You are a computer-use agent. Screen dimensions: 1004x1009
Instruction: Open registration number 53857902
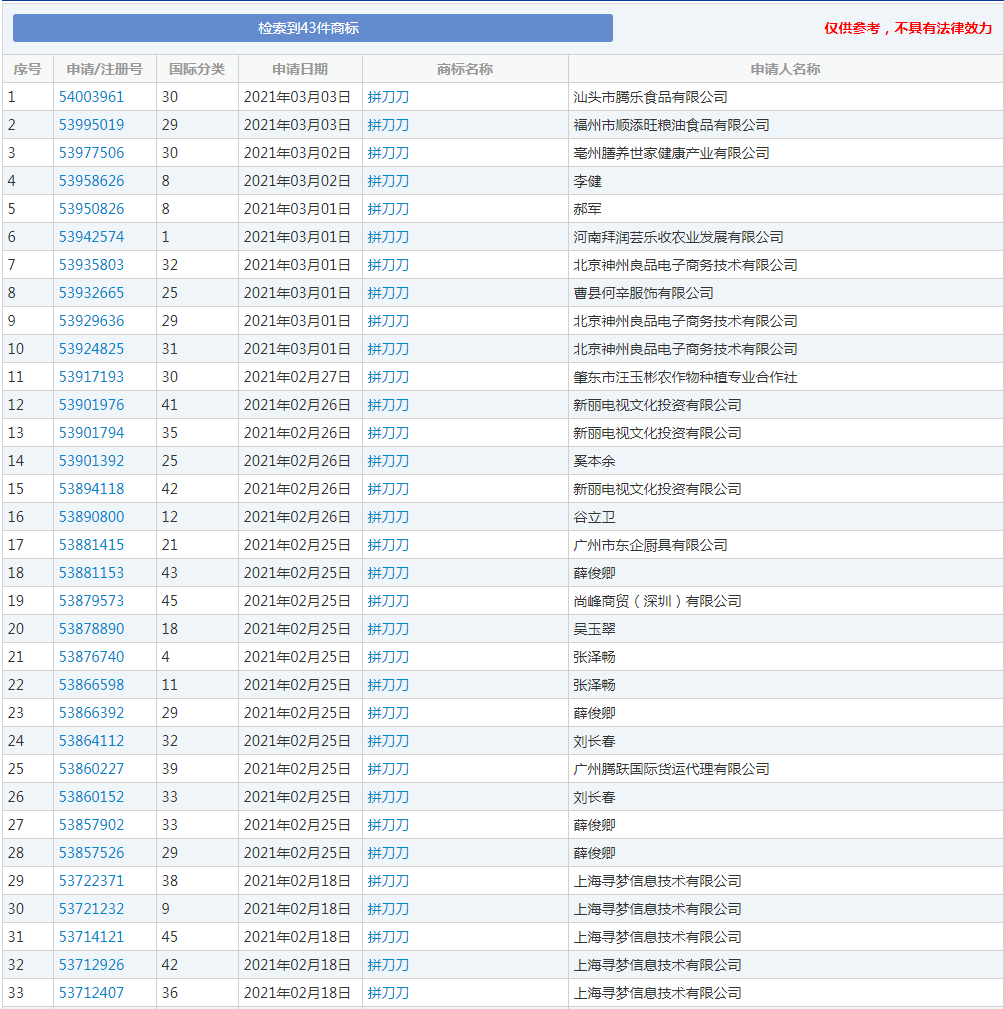pos(91,825)
